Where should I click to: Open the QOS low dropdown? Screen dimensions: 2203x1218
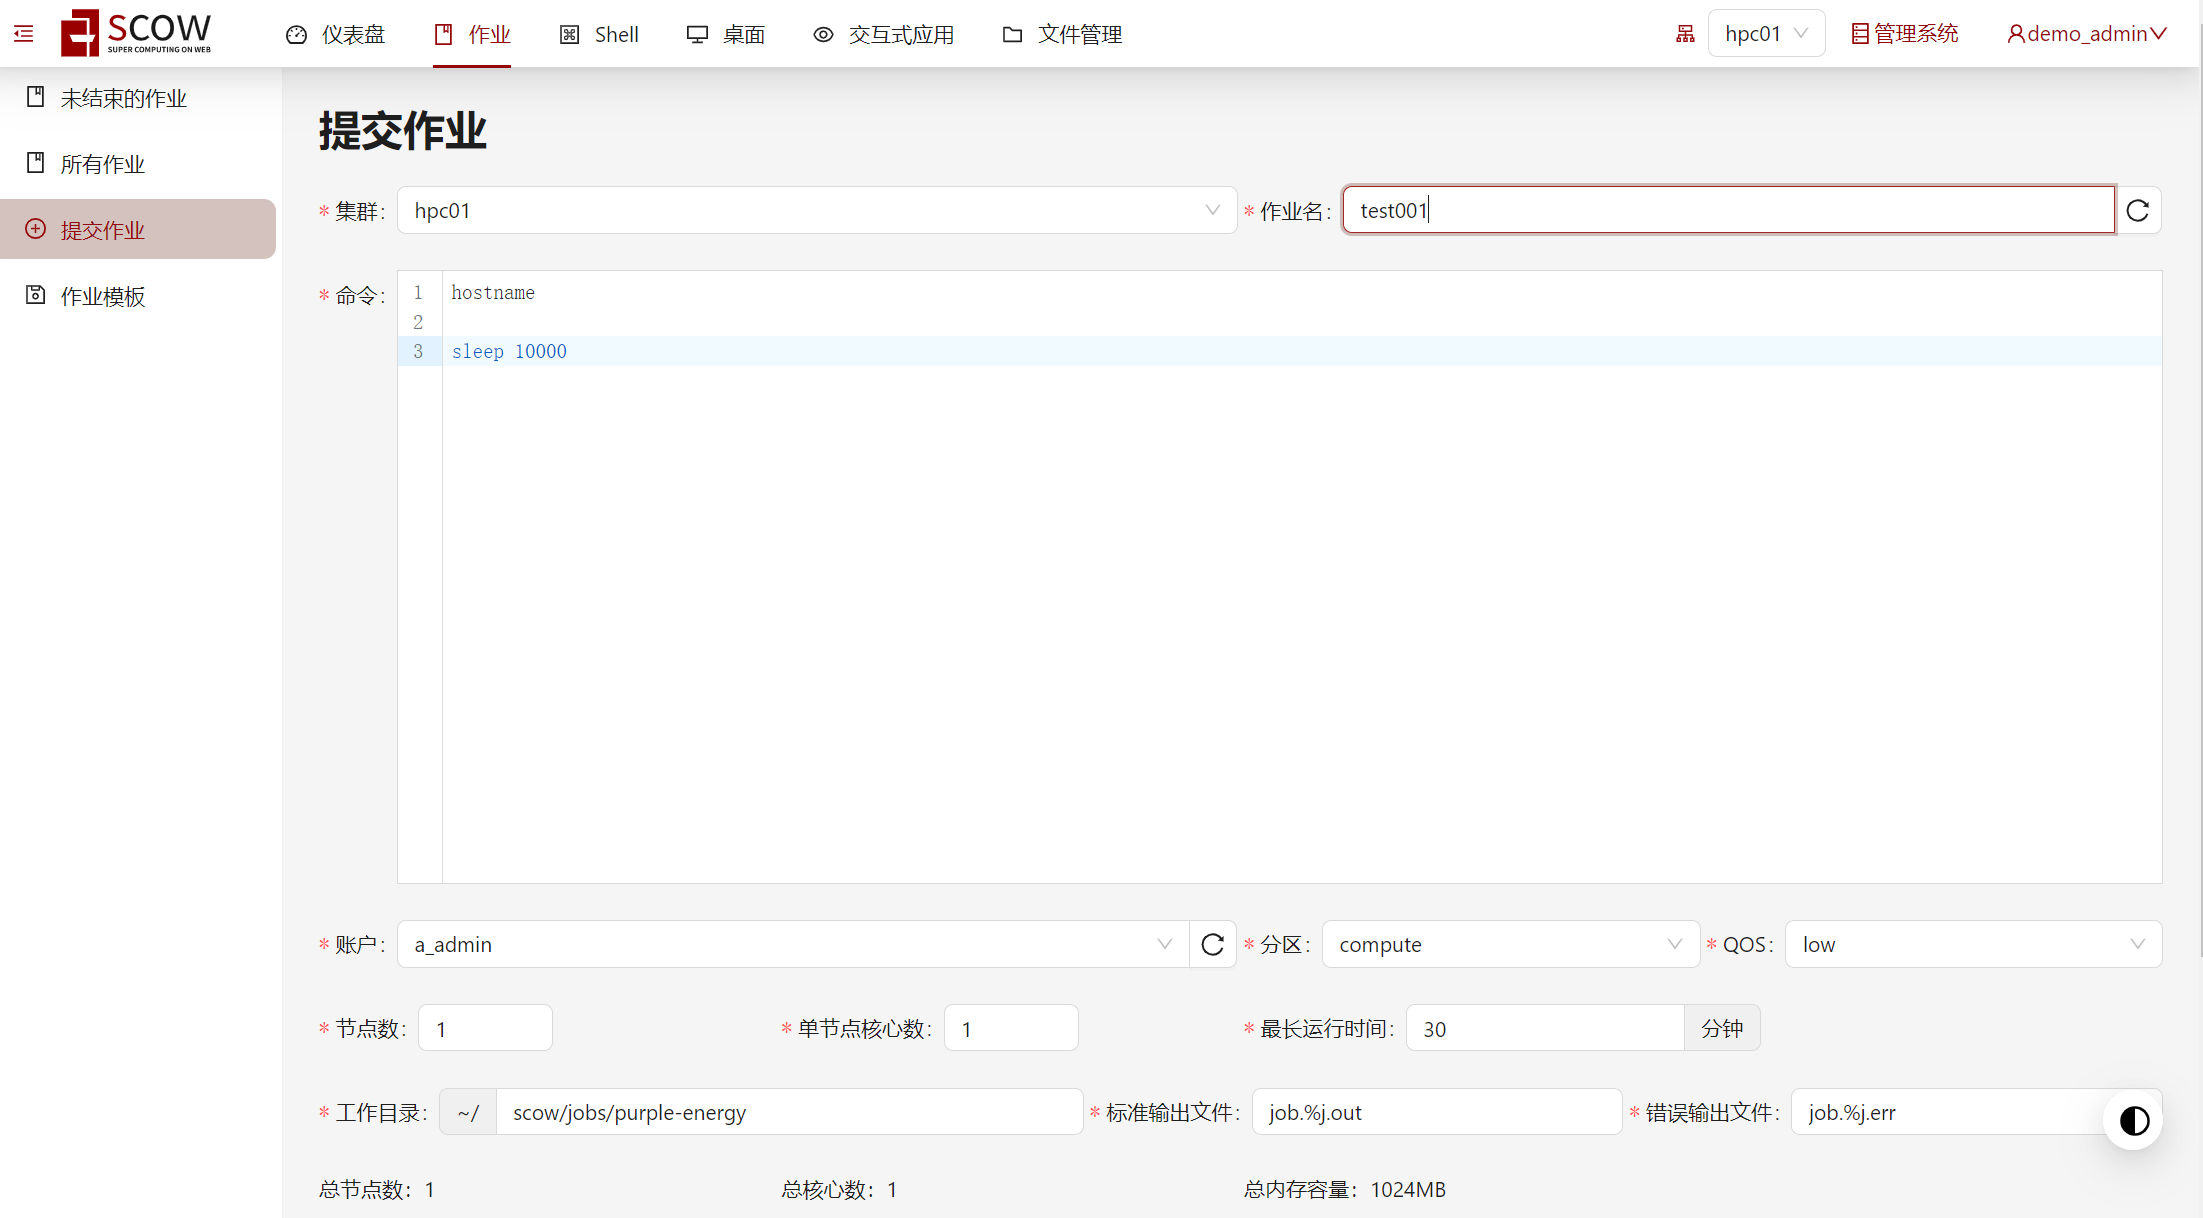pos(1972,945)
